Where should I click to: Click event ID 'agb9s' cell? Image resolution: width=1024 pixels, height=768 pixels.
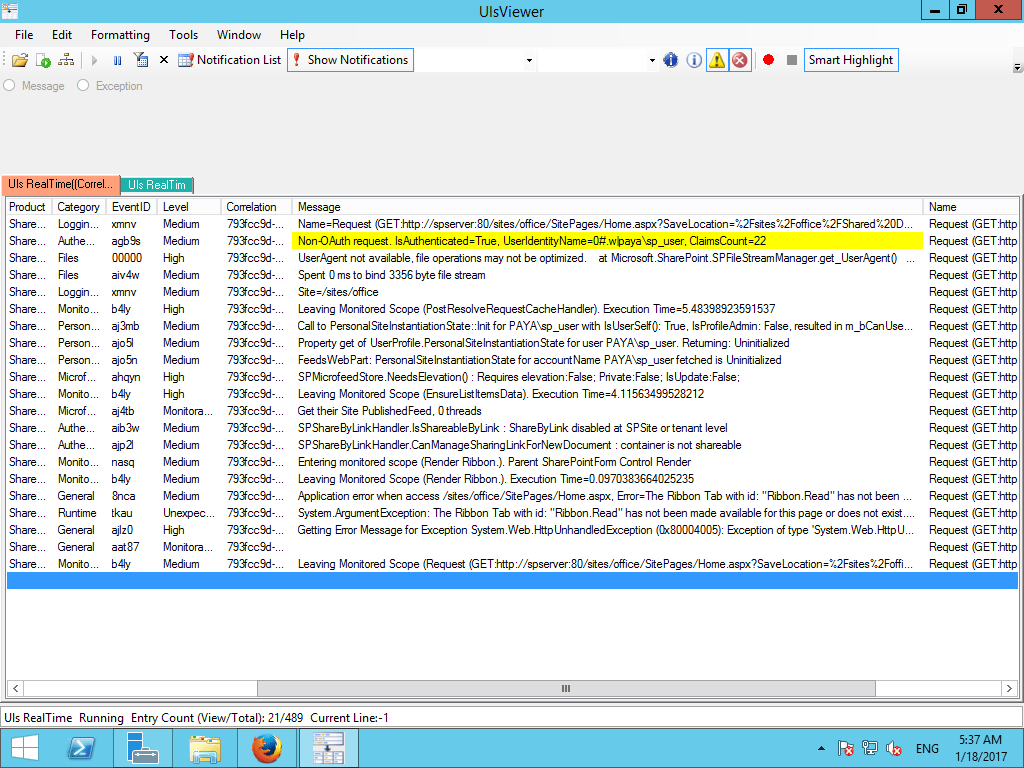click(126, 241)
